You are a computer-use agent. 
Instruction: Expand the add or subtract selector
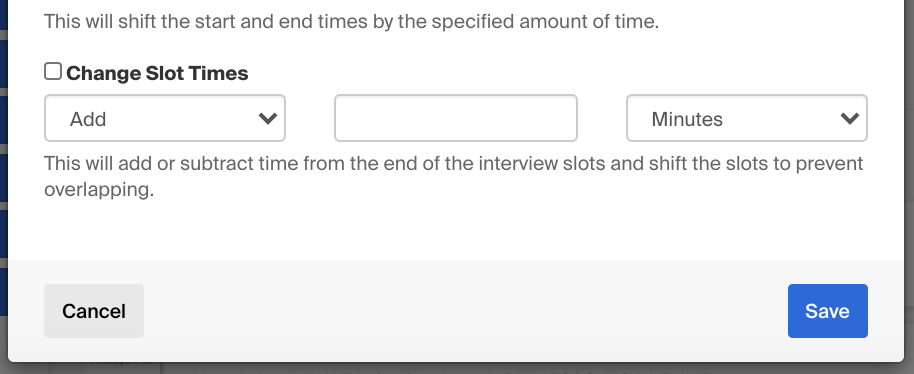(165, 118)
